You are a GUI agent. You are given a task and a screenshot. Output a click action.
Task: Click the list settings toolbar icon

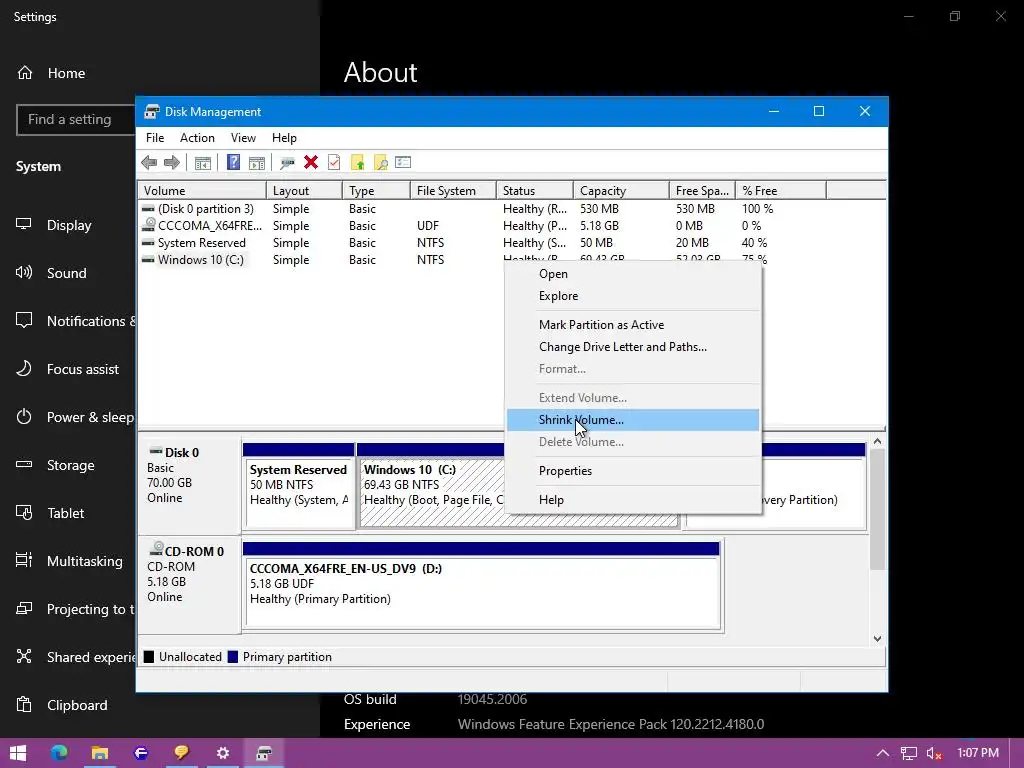coord(403,162)
